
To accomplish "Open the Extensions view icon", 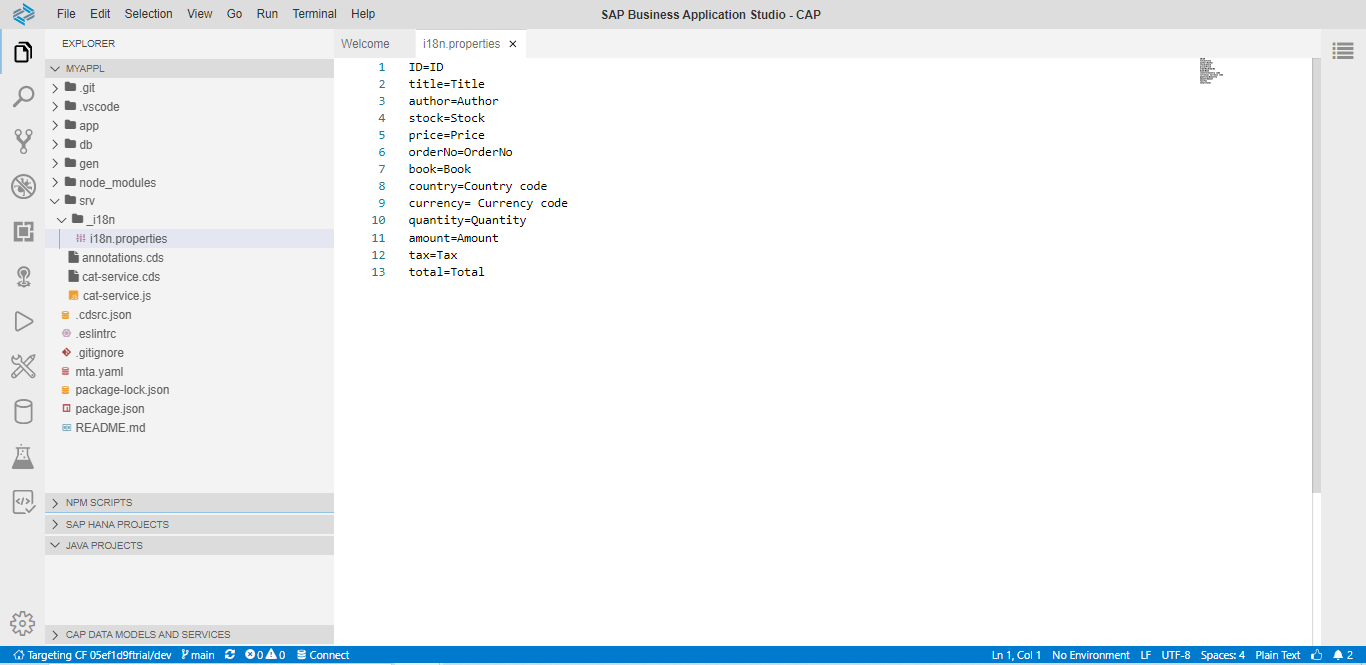I will [22, 232].
